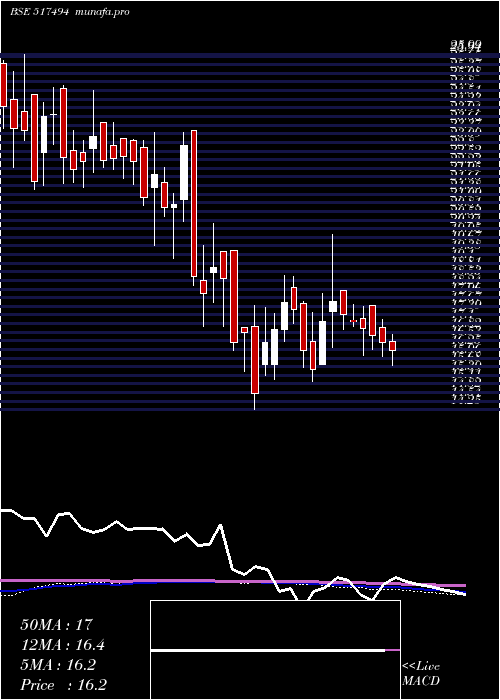Click the '5MA : 16.2' label
500x700 pixels.
[58, 665]
